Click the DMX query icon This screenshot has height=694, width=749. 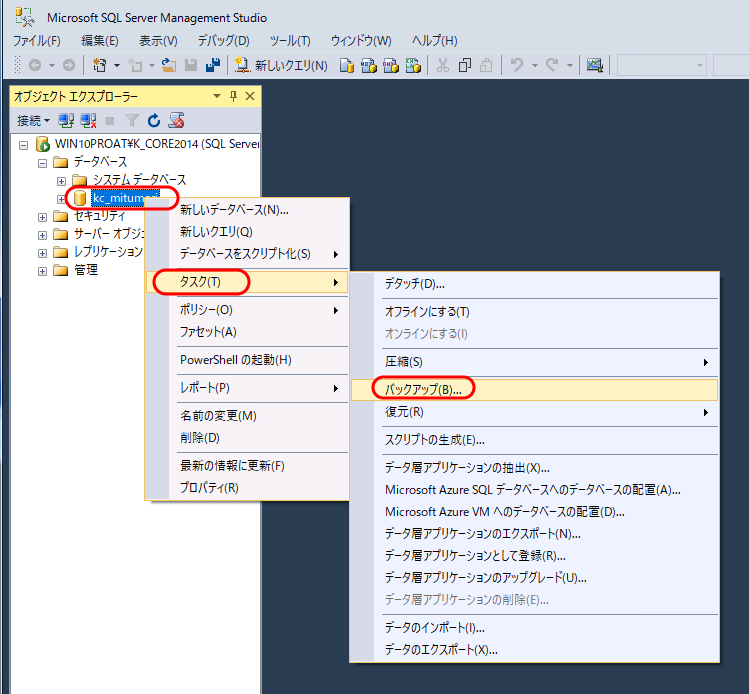391,65
